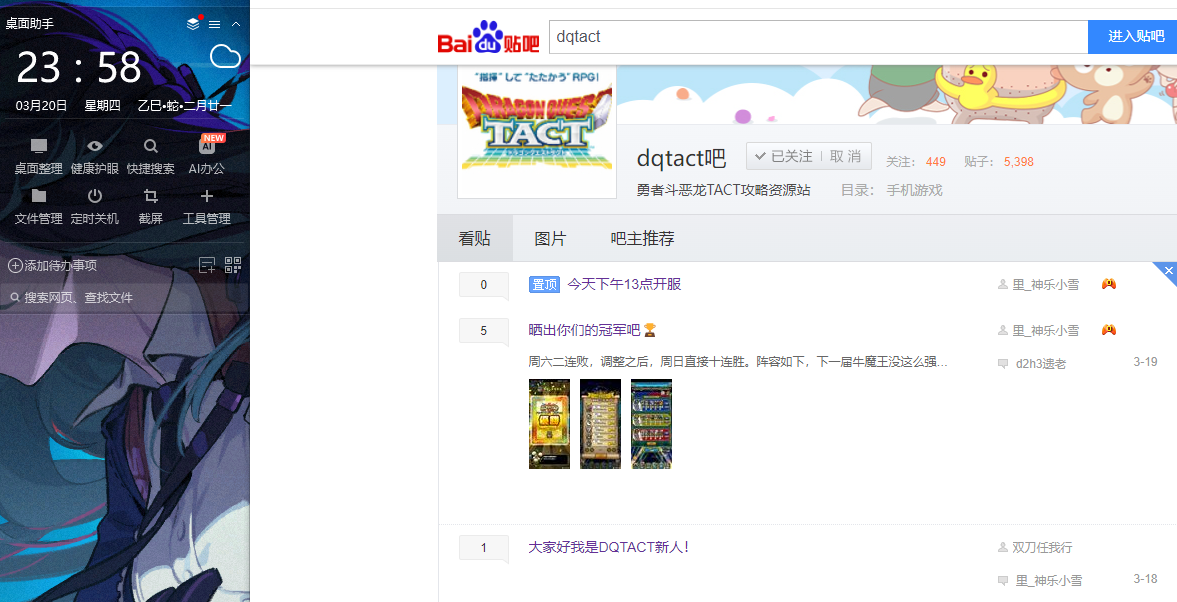Switch to the 吧主推荐 tab

pyautogui.click(x=643, y=239)
